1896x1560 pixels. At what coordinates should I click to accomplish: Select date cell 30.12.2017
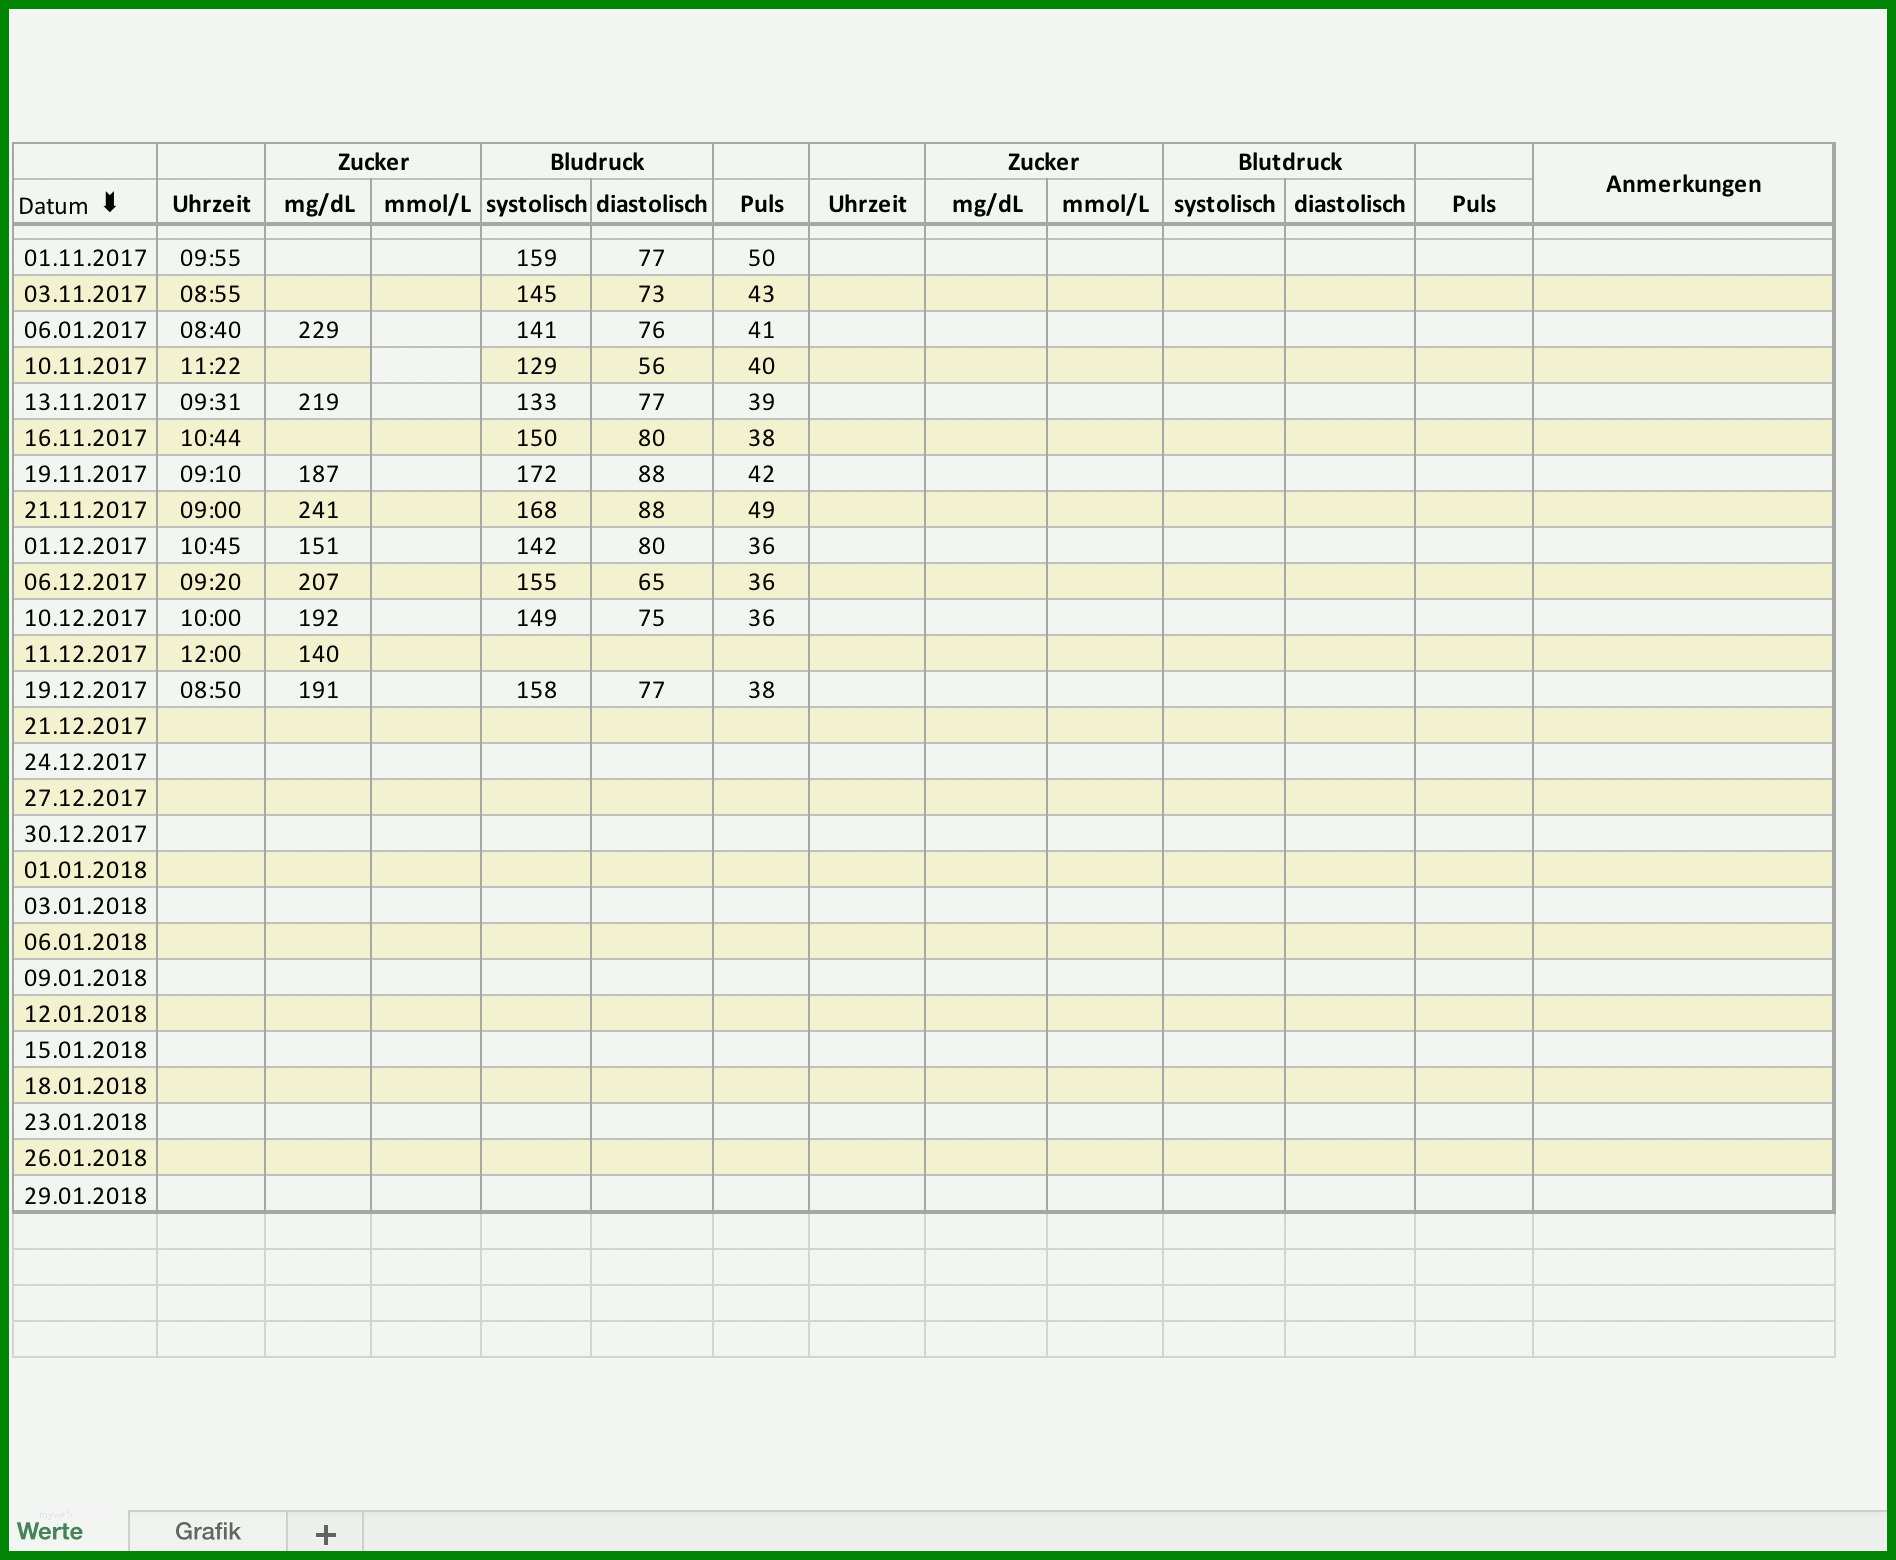85,834
